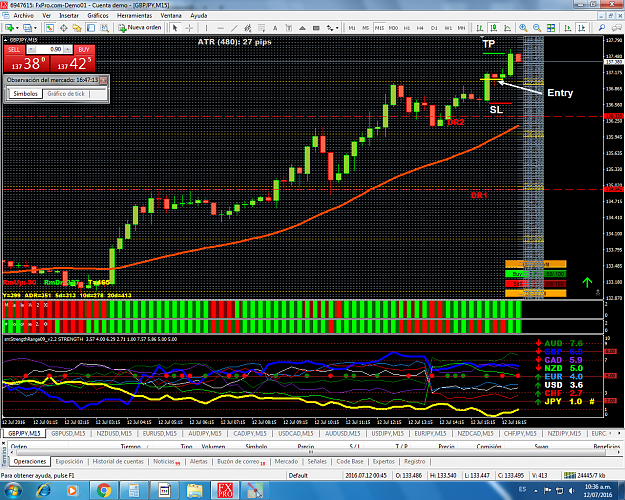Increase trade volume with up arrow

(x=67, y=49)
